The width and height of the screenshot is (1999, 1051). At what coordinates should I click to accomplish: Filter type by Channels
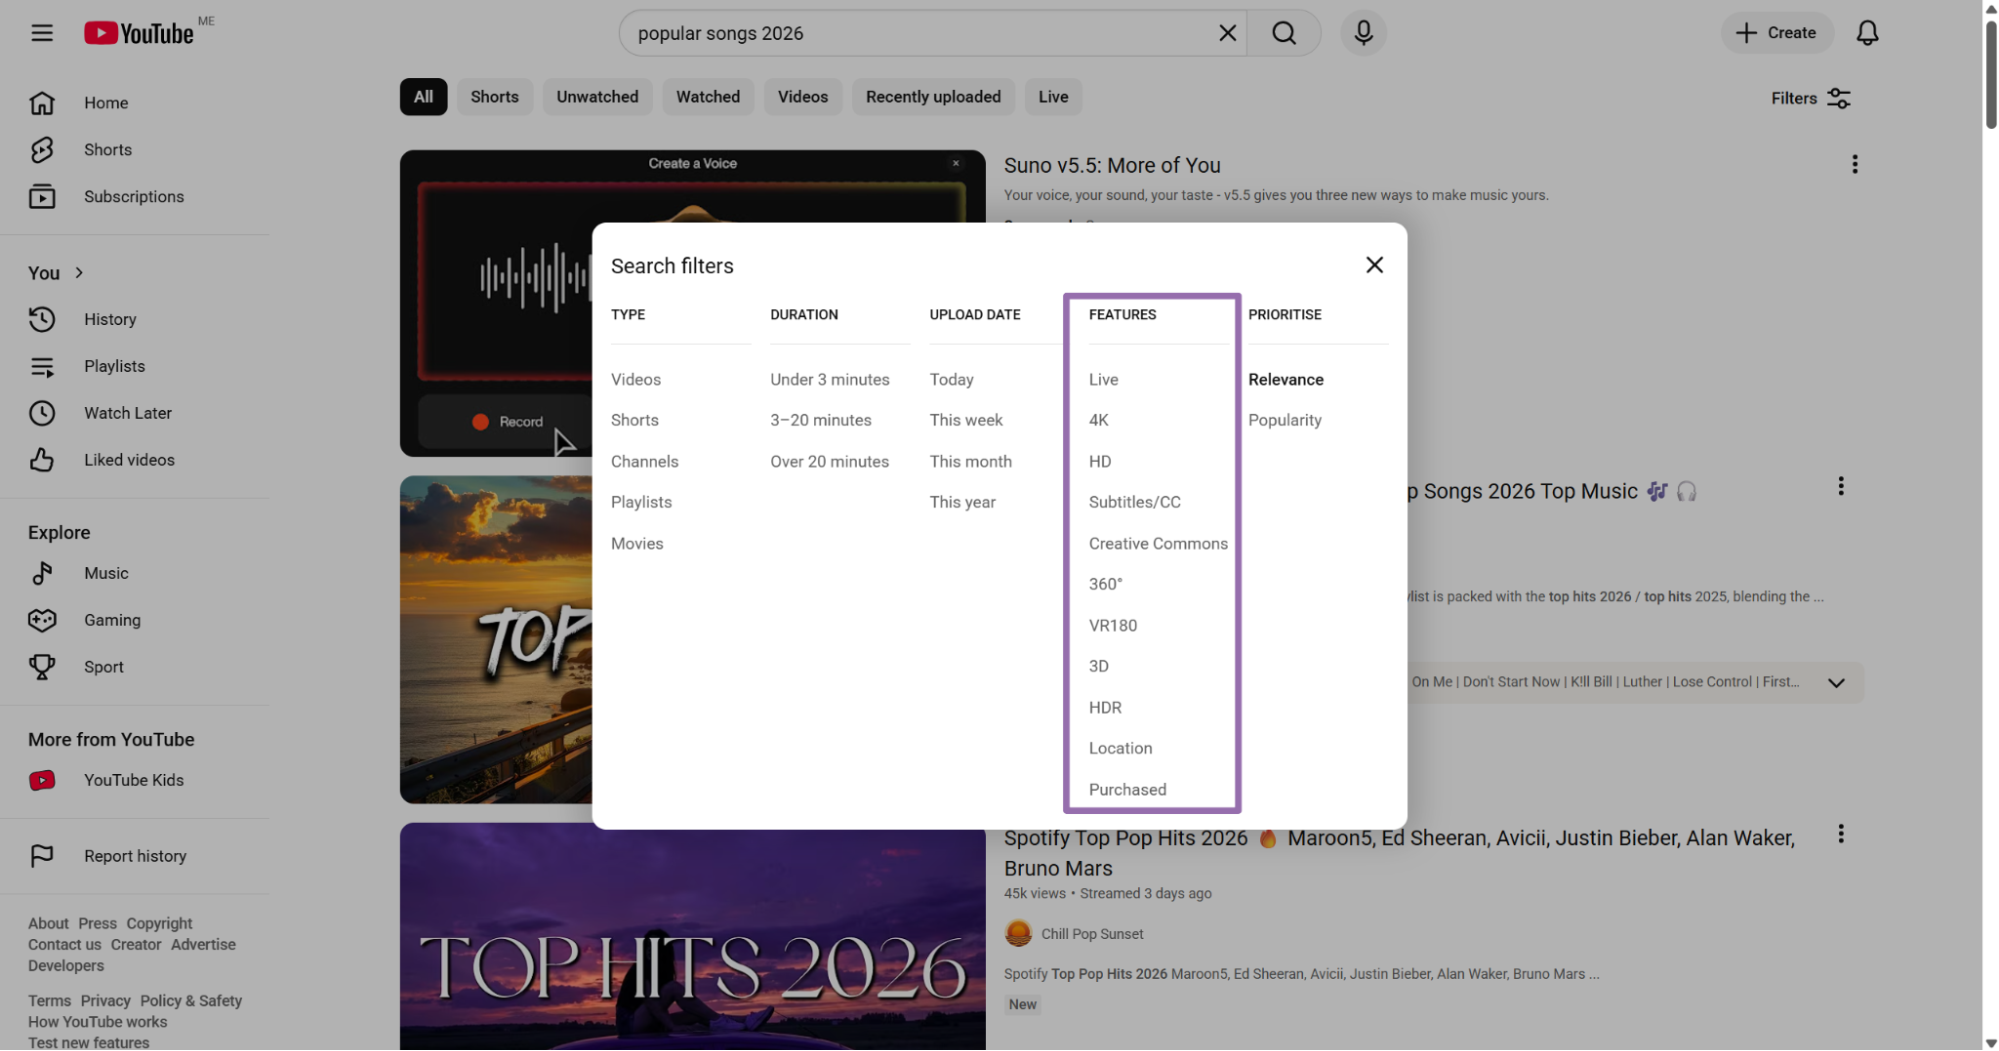click(x=645, y=462)
